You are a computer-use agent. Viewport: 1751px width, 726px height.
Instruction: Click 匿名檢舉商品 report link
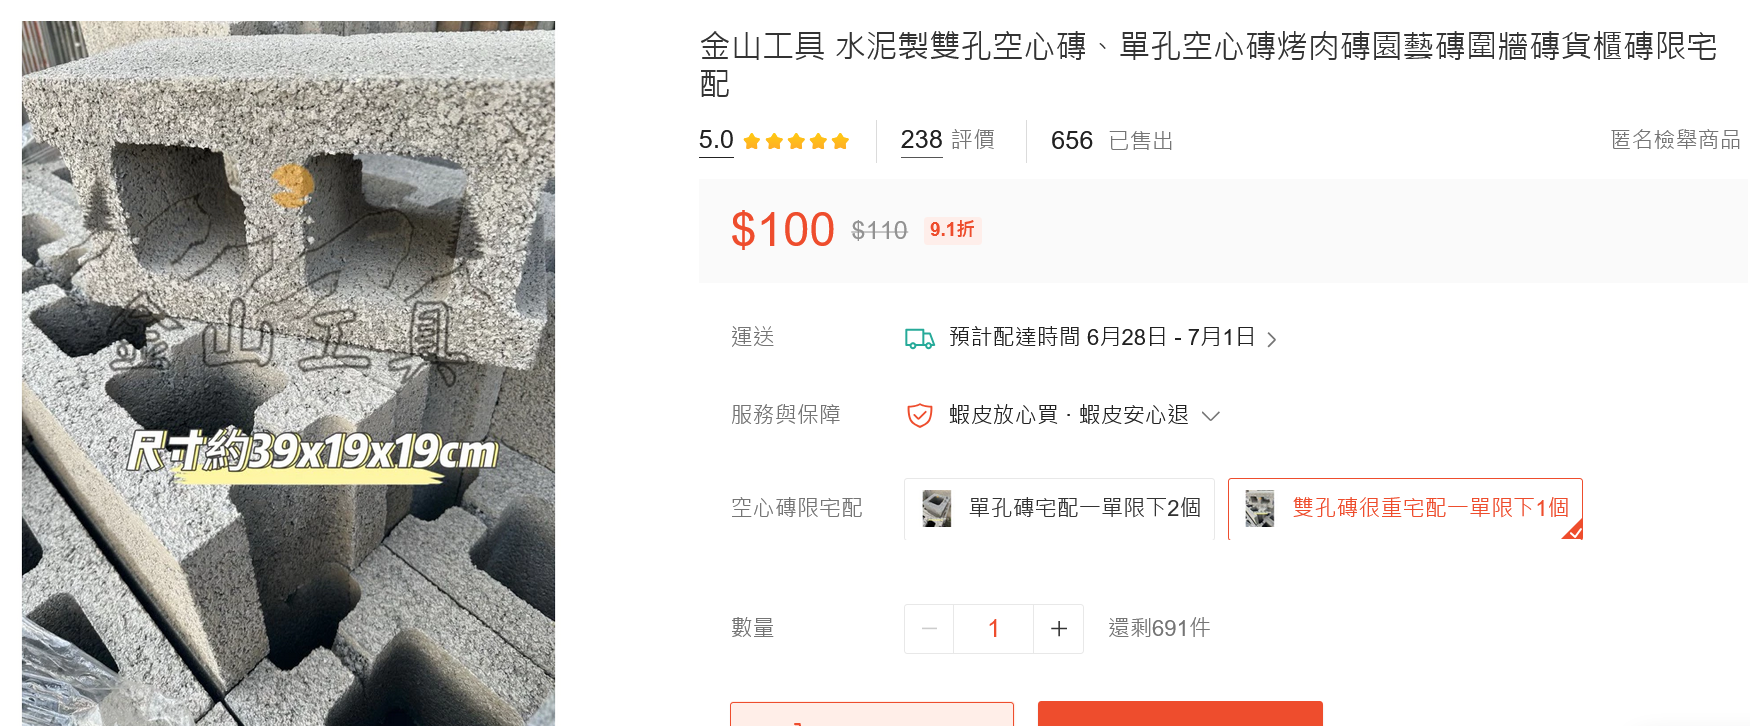(x=1675, y=140)
